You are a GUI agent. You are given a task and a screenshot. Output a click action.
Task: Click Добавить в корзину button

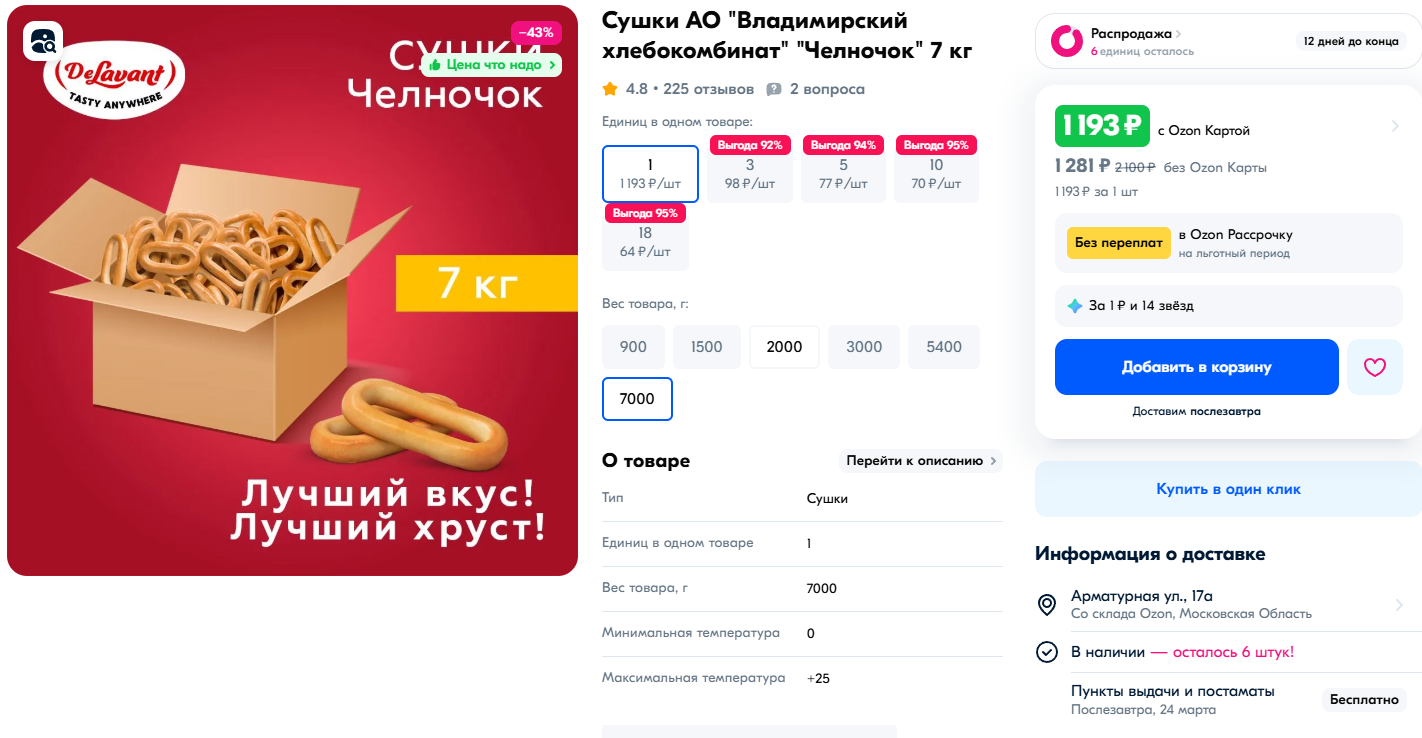(x=1196, y=367)
